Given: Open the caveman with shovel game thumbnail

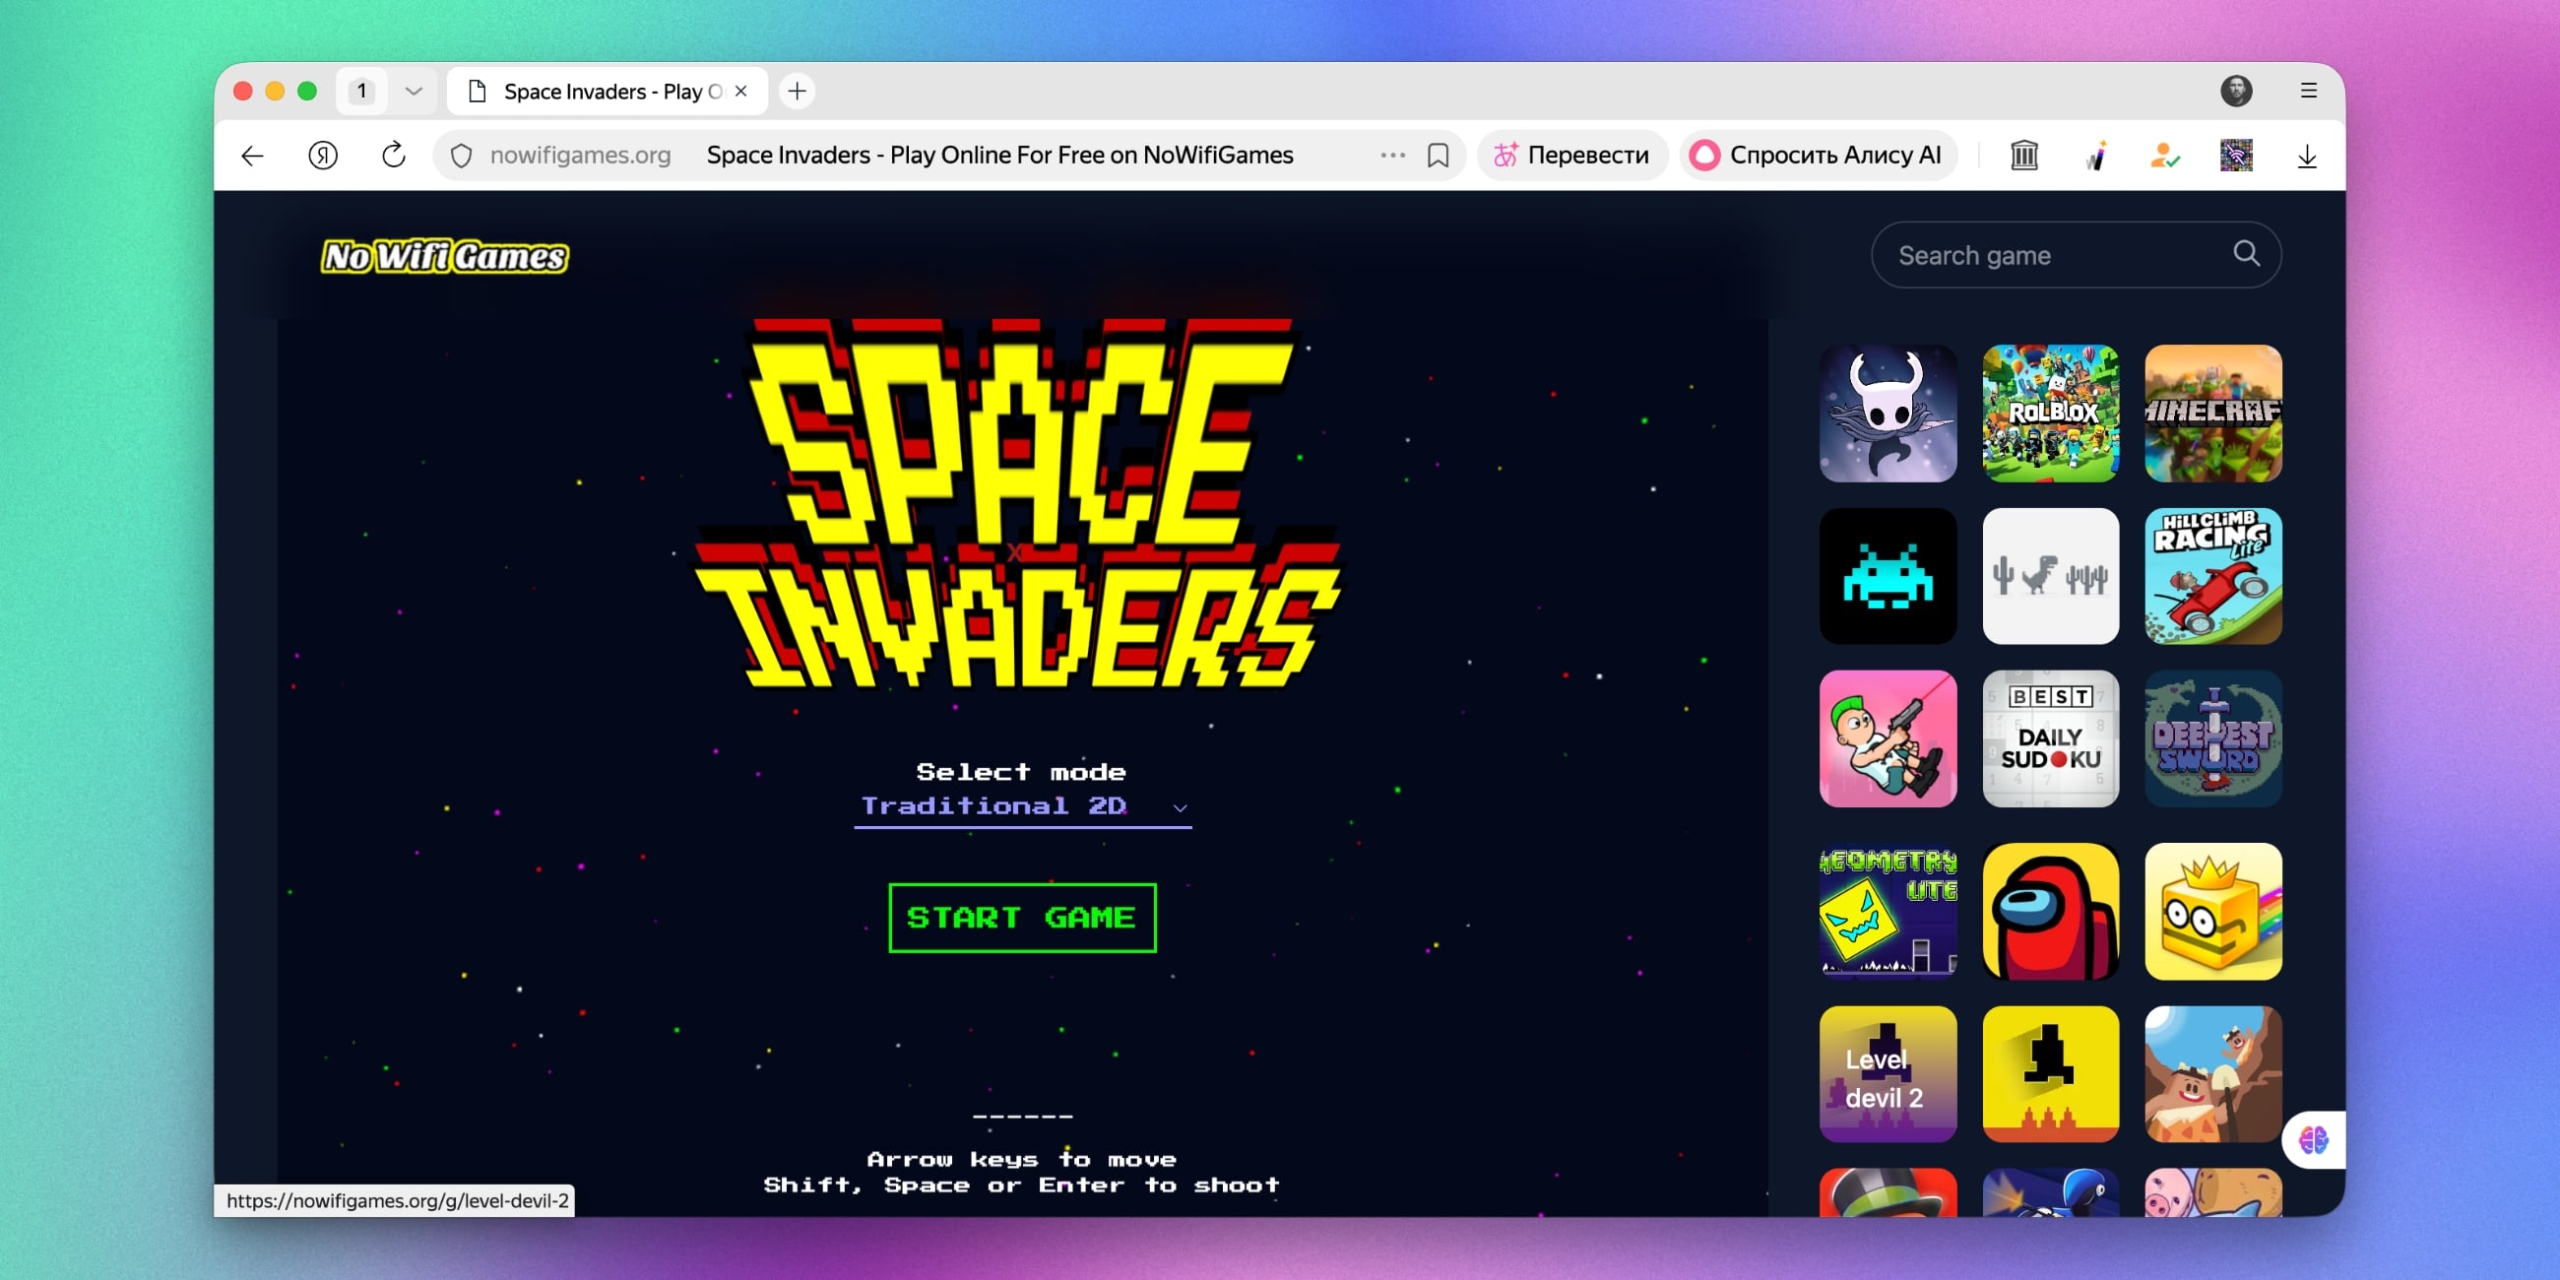Looking at the screenshot, I should click(x=2213, y=1074).
